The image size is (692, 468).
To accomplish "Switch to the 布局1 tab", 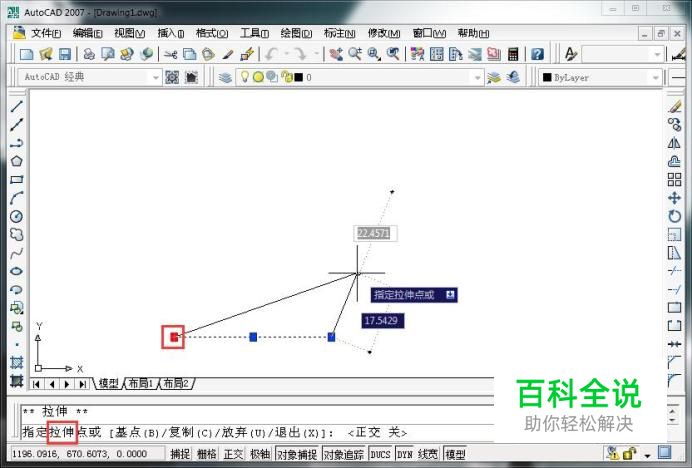I will pyautogui.click(x=141, y=383).
